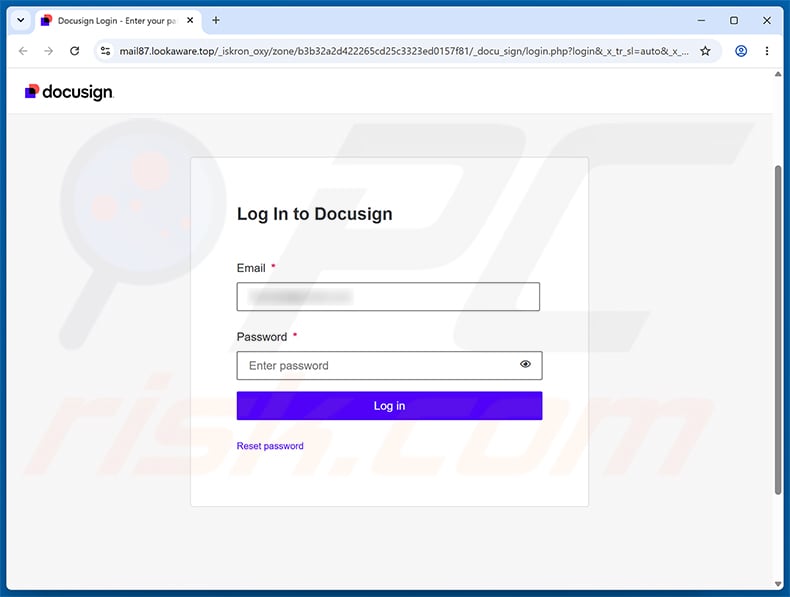Click the purple Log in button
This screenshot has width=790, height=597.
coord(389,406)
